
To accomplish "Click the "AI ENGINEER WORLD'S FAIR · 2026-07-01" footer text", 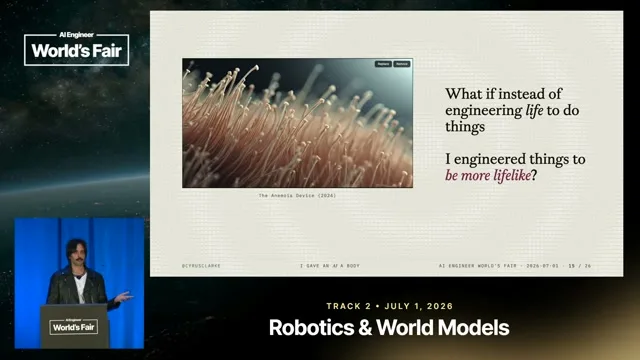I will coord(498,266).
